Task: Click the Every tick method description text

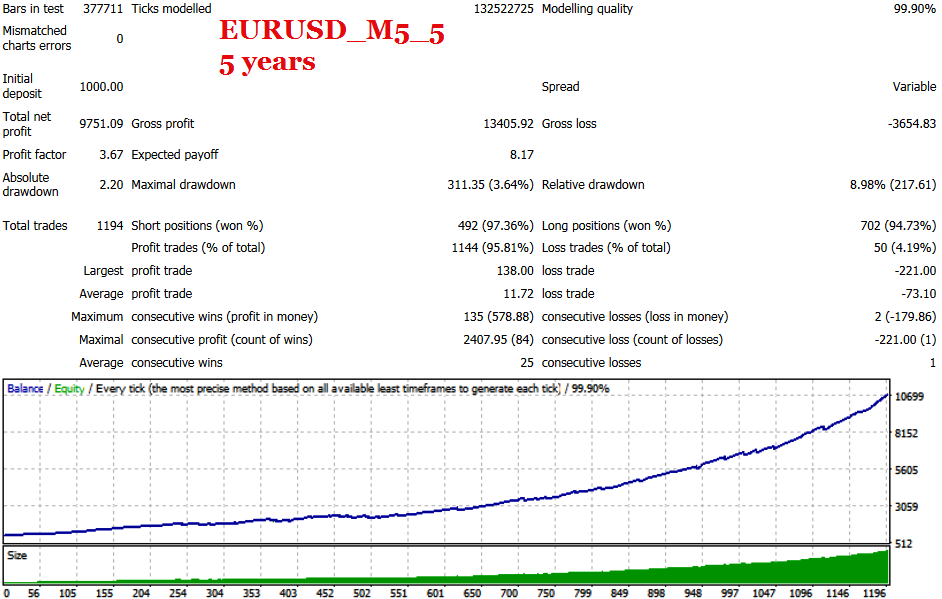Action: click(x=328, y=389)
